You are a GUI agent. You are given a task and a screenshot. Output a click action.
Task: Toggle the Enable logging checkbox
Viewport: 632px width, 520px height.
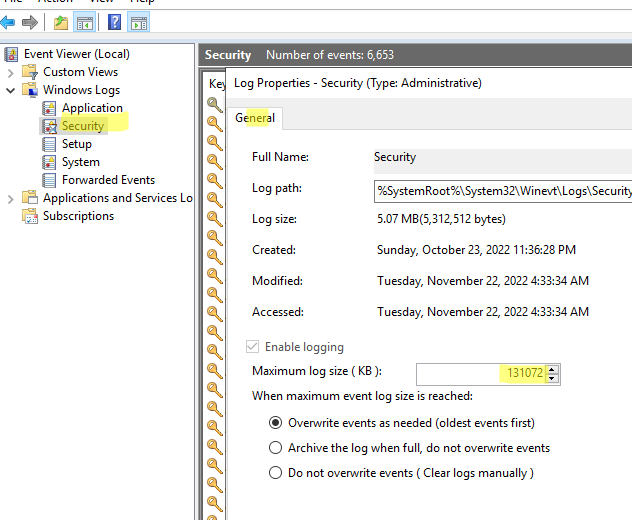tap(252, 347)
